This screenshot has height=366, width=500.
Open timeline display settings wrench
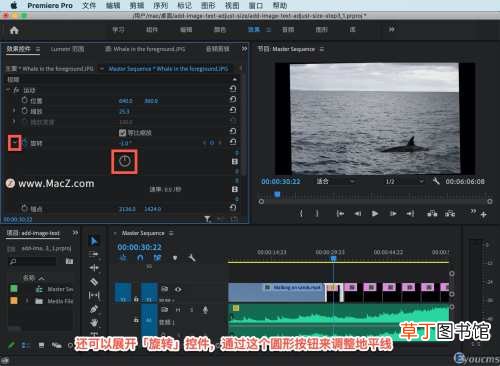[192, 258]
